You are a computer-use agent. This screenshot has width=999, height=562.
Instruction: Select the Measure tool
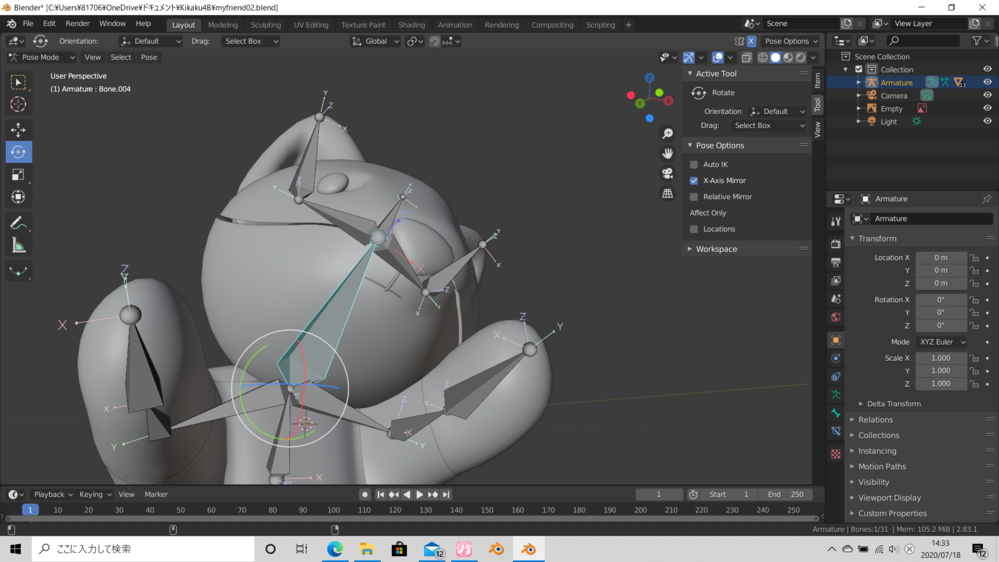tap(18, 245)
